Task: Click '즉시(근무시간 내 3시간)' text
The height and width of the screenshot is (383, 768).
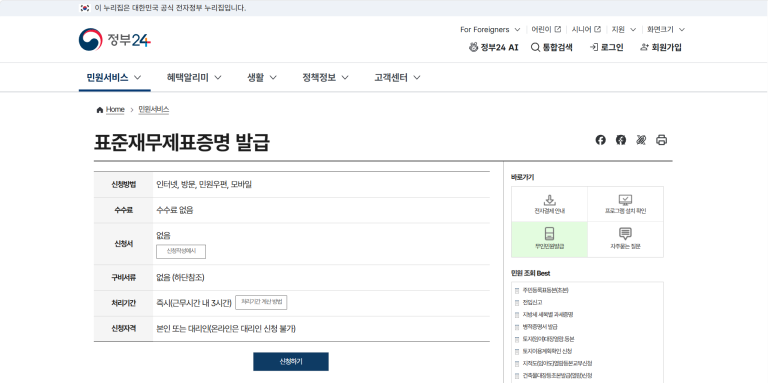Action: pos(193,303)
